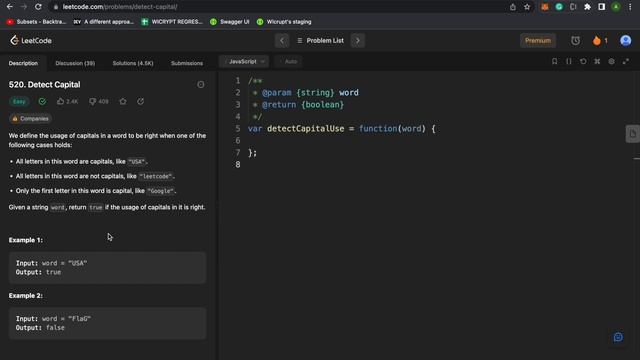The height and width of the screenshot is (360, 640).
Task: Click the Premium button
Action: coord(538,40)
